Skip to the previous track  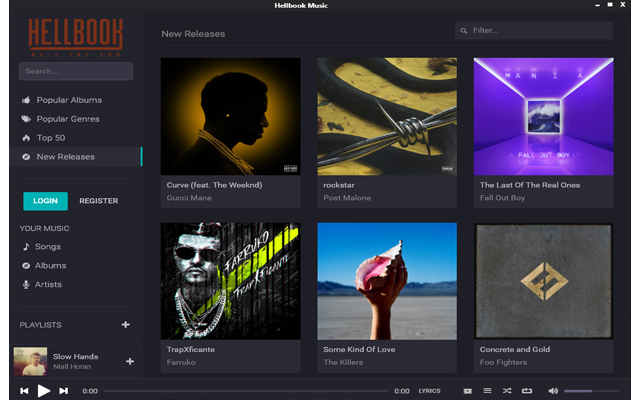[x=24, y=390]
